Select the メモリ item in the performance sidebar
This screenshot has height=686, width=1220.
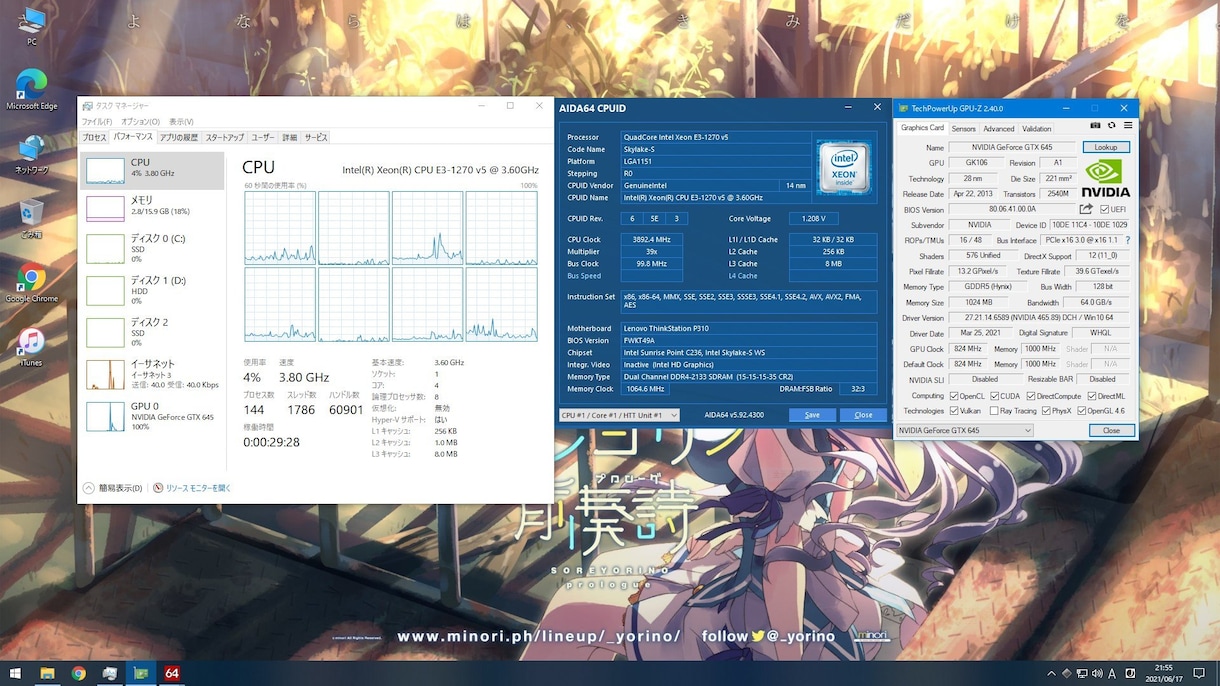(x=152, y=206)
